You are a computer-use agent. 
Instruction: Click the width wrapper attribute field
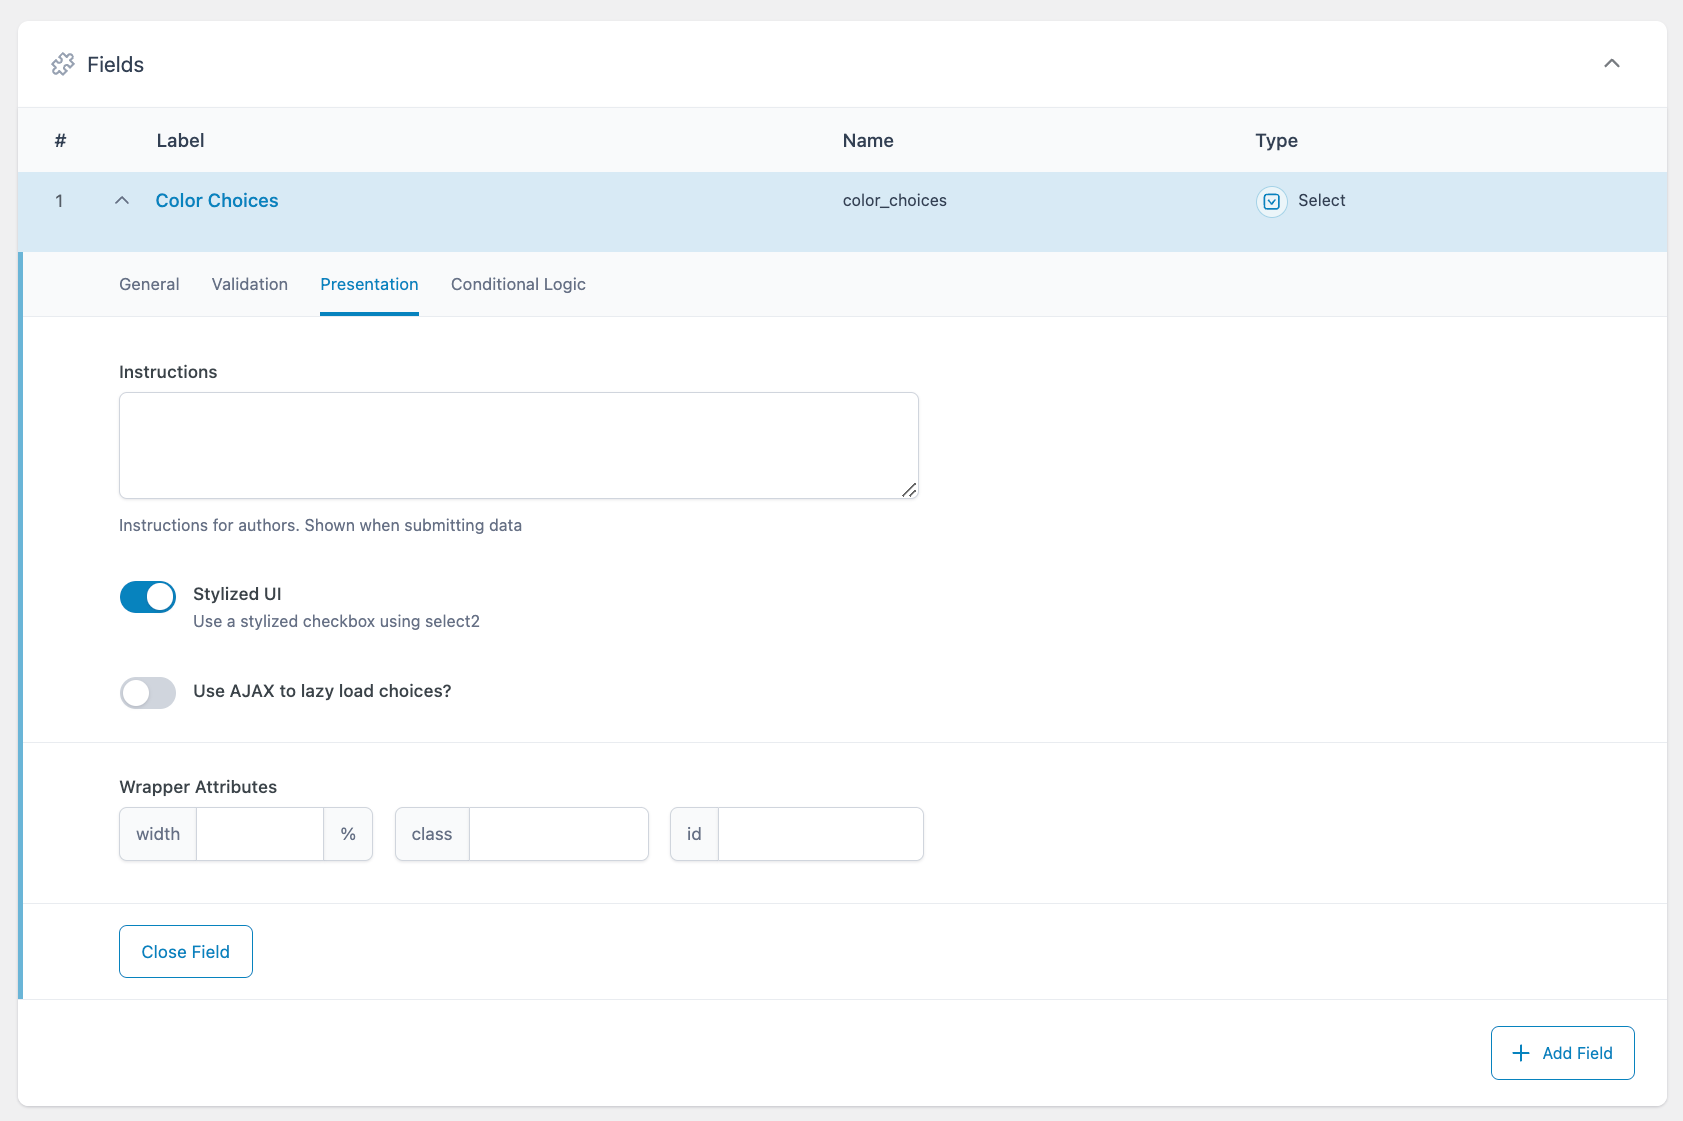tap(259, 833)
